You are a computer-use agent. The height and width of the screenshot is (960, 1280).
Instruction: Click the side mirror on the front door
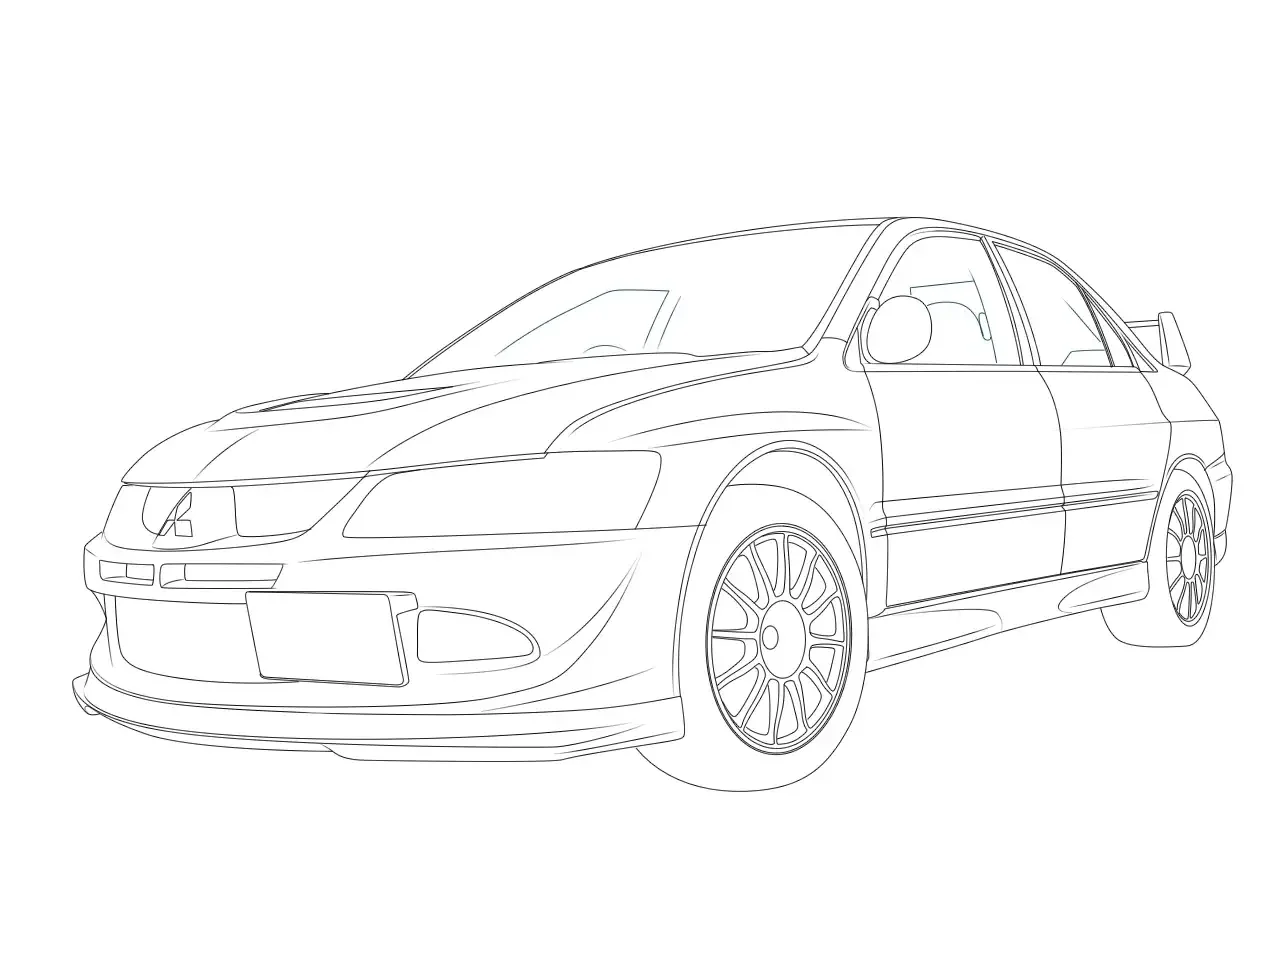coord(898,330)
